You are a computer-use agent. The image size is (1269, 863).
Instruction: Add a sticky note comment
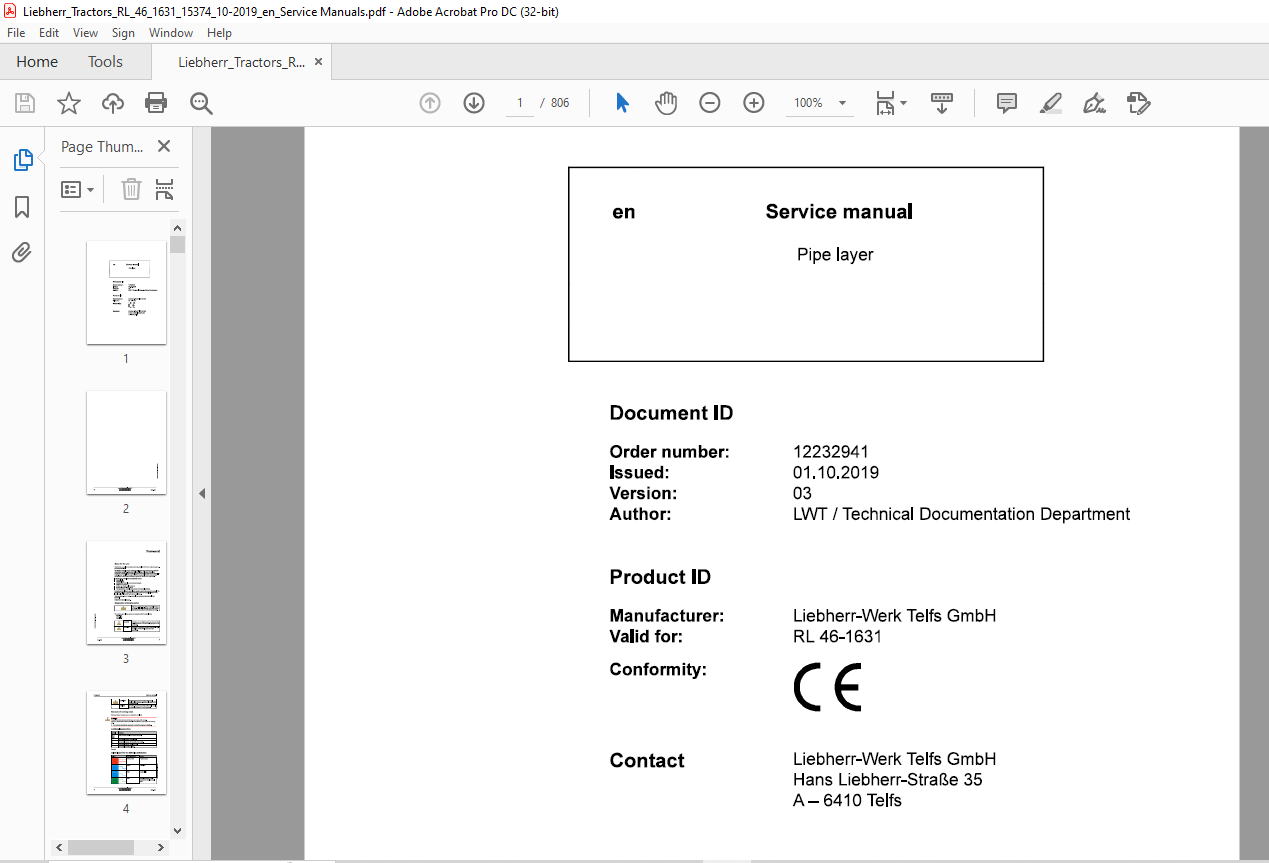click(x=1007, y=103)
